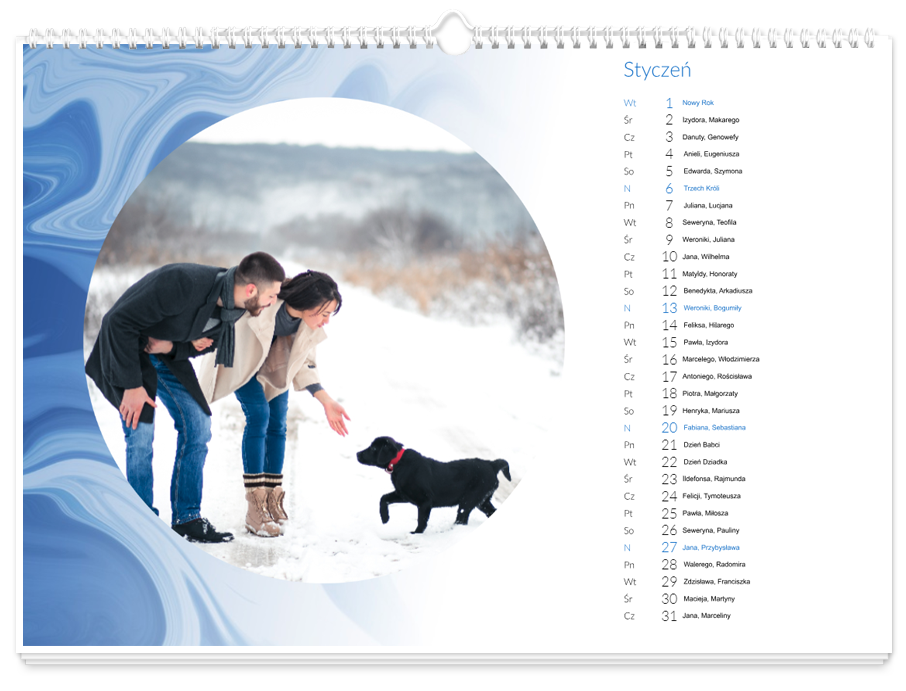The width and height of the screenshot is (906, 691).
Task: Click the Dzień Dziadka entry
Action: click(705, 462)
